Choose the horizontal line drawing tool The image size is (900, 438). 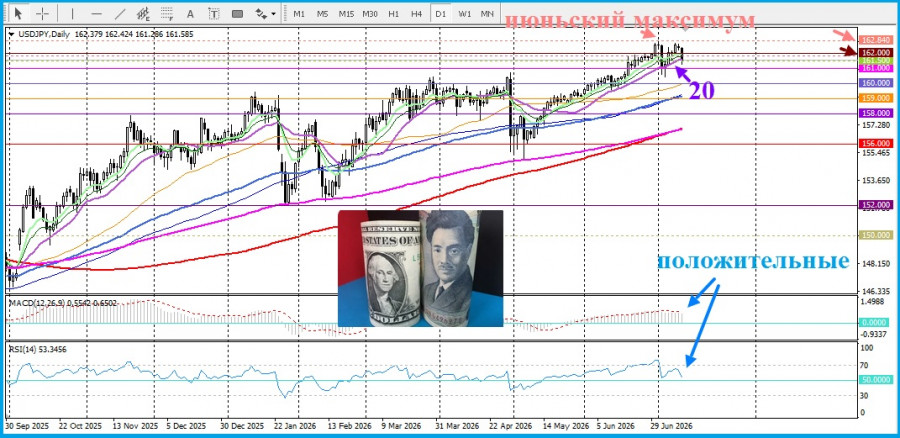click(x=96, y=13)
